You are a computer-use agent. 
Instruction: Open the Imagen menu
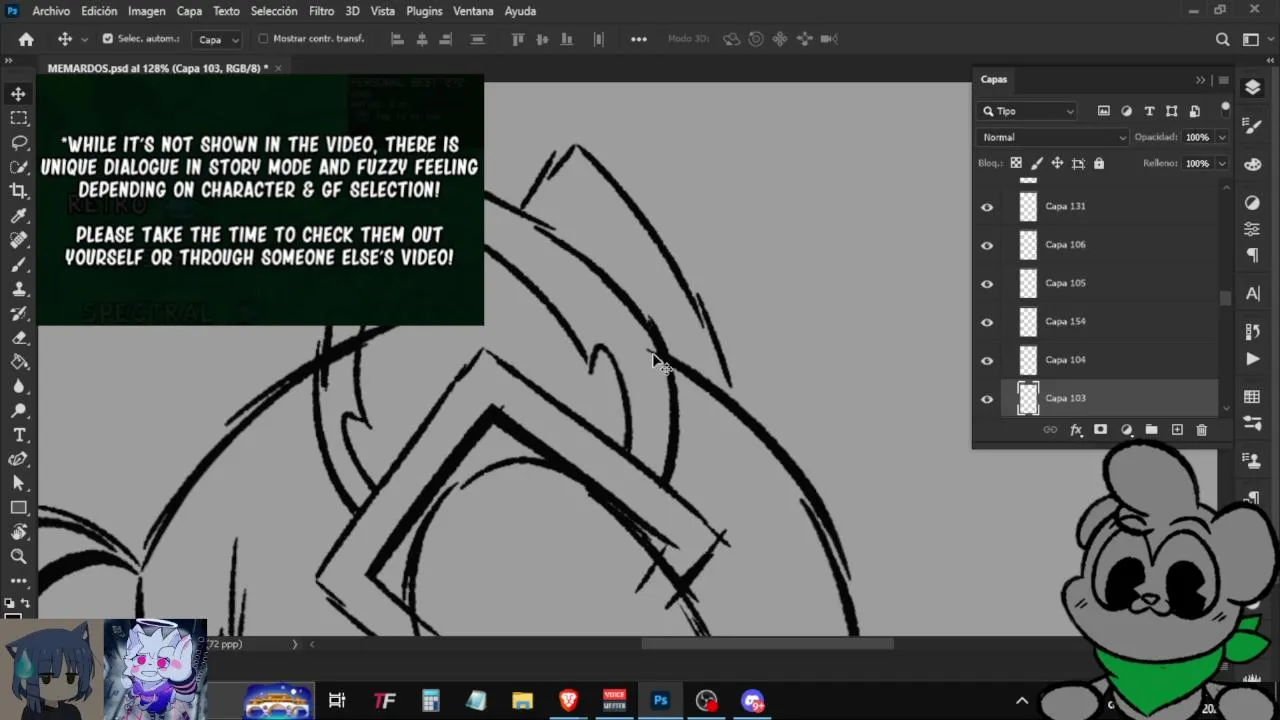(146, 11)
